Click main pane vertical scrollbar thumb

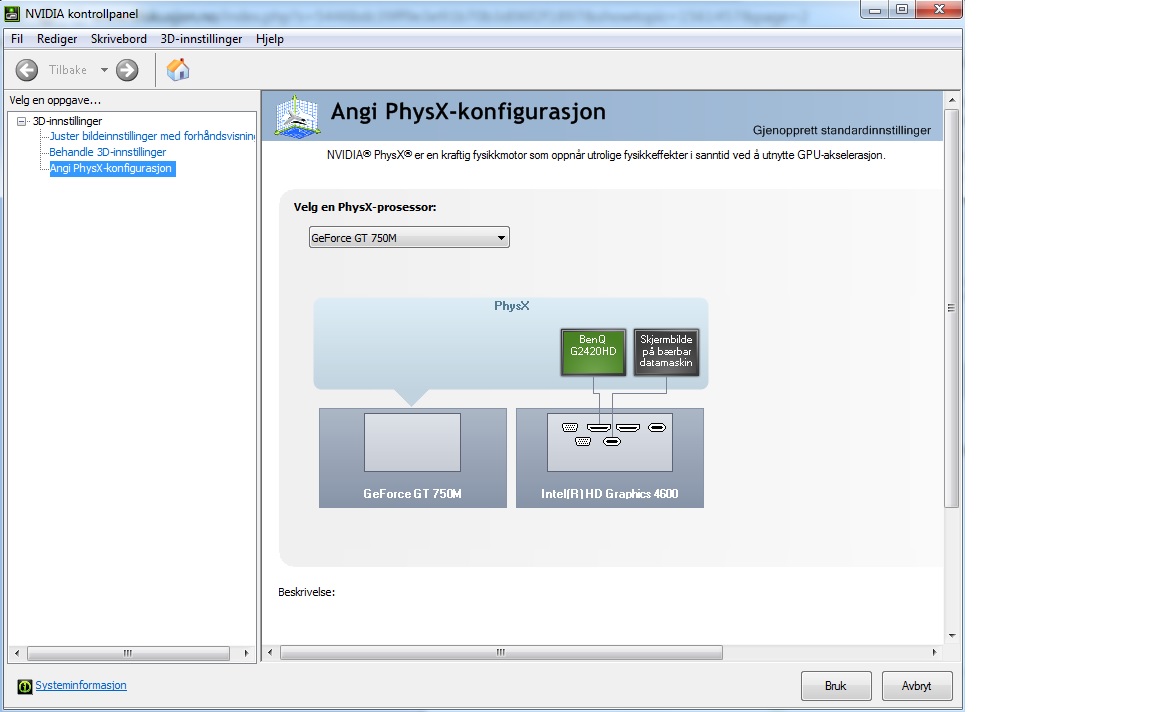(x=951, y=309)
